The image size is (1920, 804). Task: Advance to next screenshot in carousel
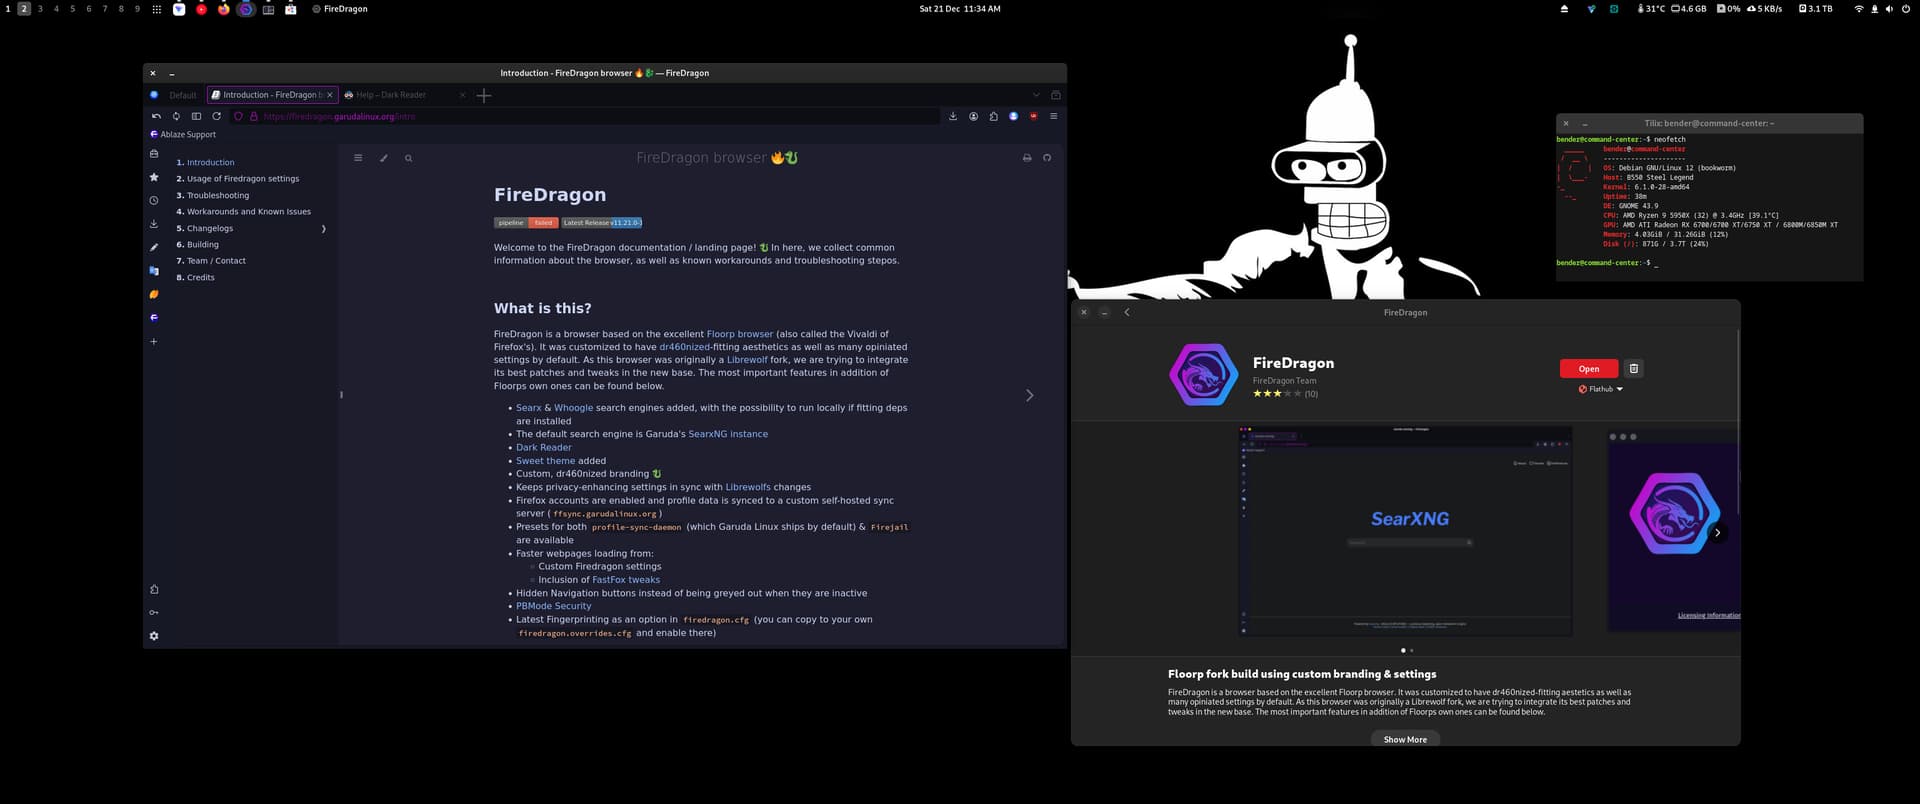(1718, 533)
